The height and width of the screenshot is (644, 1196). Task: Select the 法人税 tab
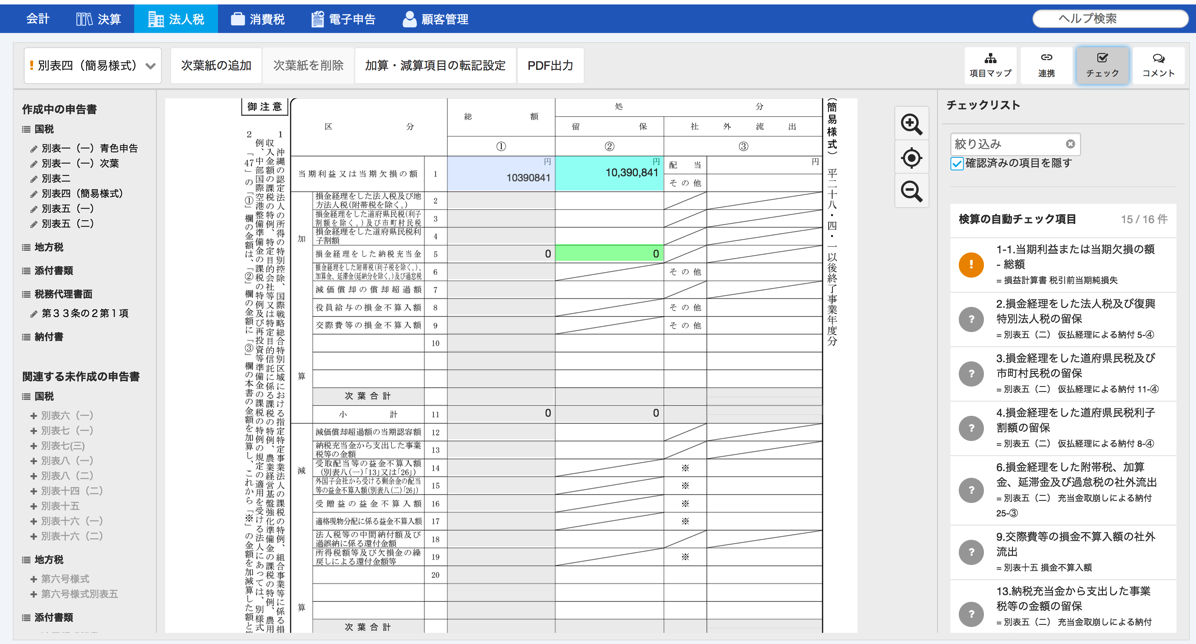tap(176, 18)
